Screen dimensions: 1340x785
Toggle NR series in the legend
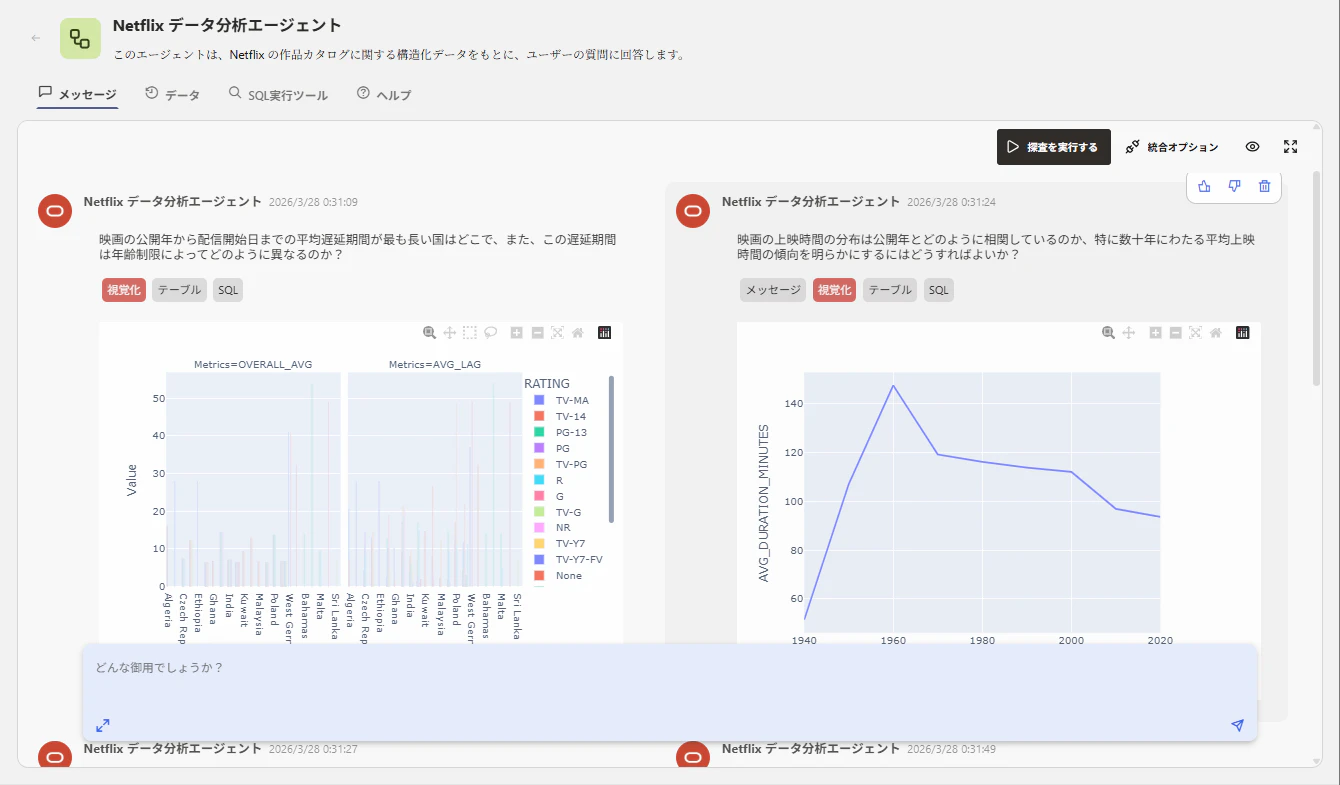554,527
